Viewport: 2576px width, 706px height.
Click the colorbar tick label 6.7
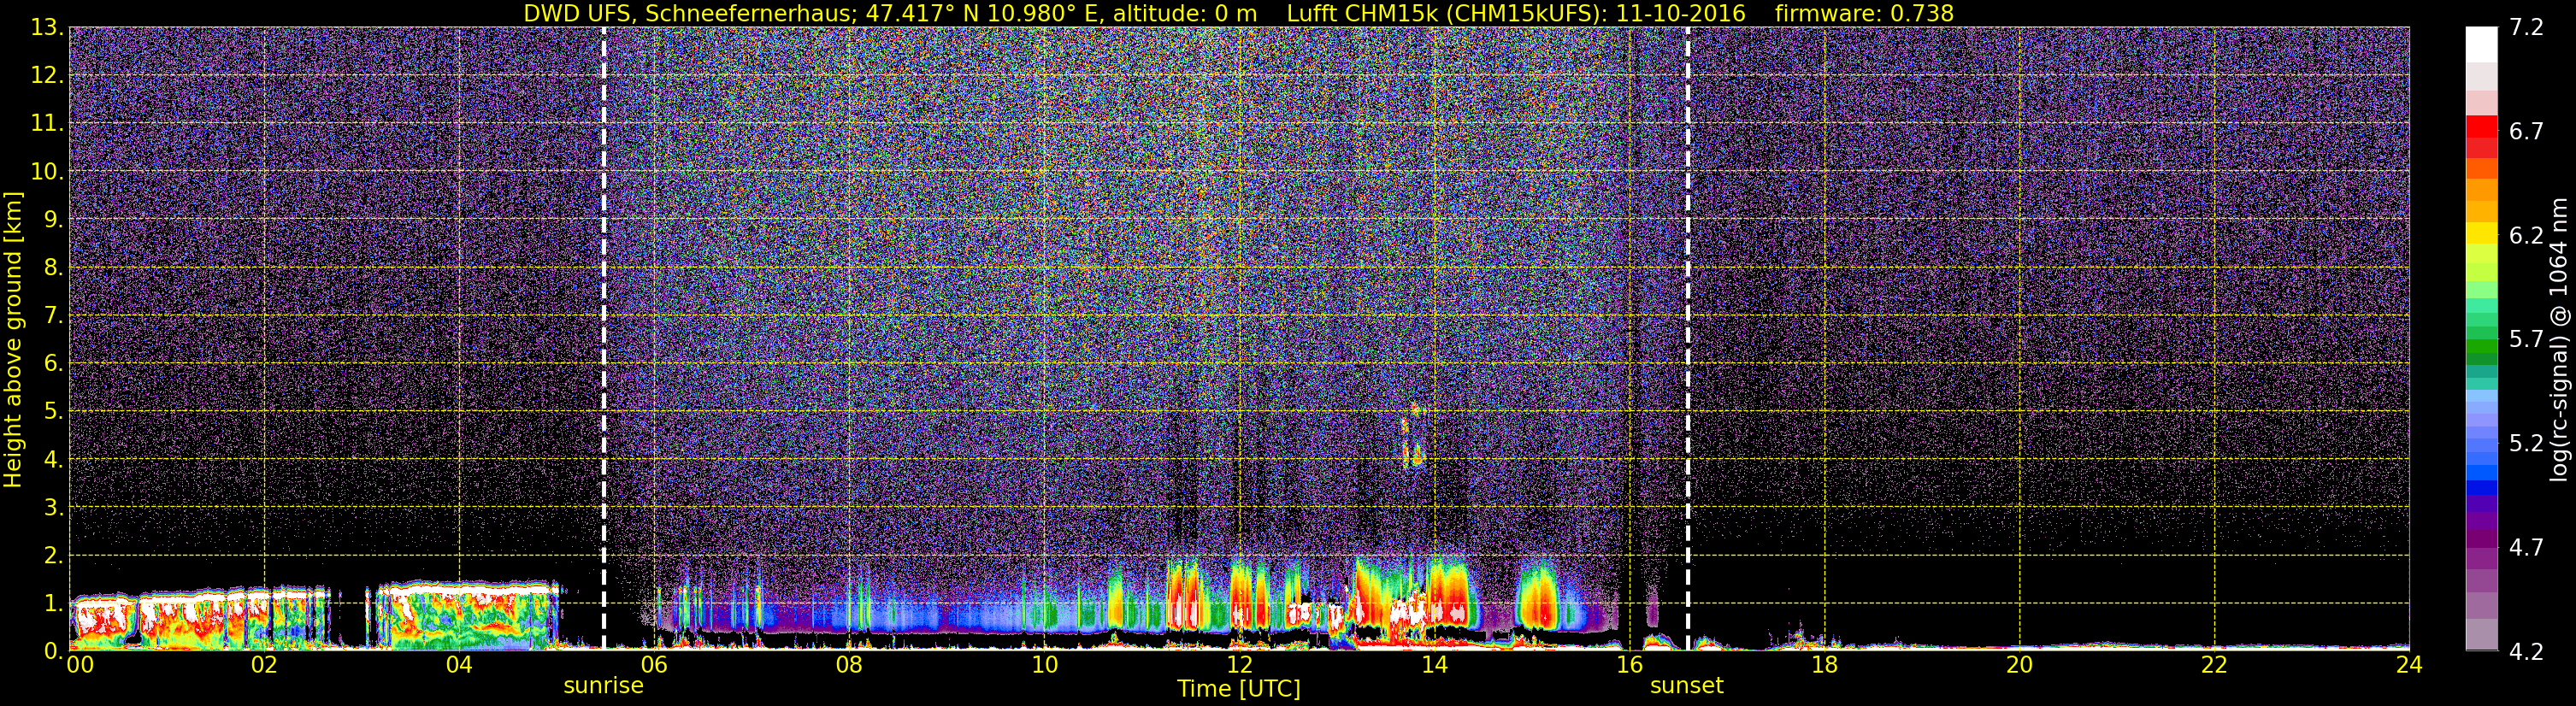[x=2526, y=132]
